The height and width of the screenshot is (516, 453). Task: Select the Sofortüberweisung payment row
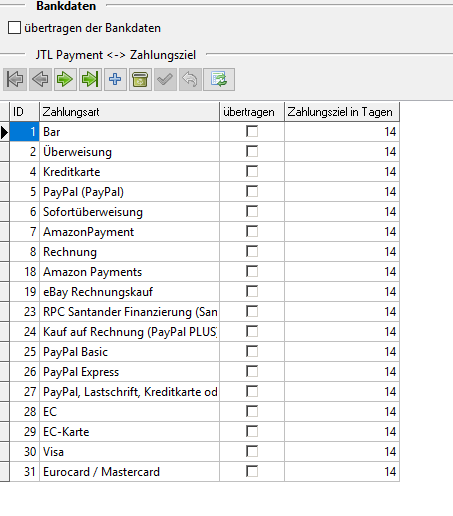[204, 212]
